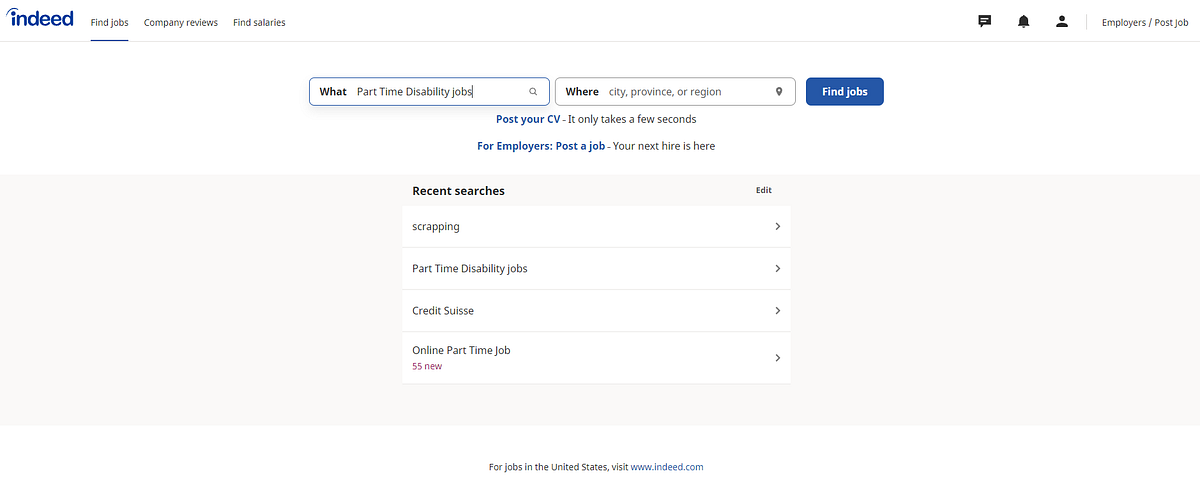
Task: Open the messages icon
Action: [x=985, y=21]
